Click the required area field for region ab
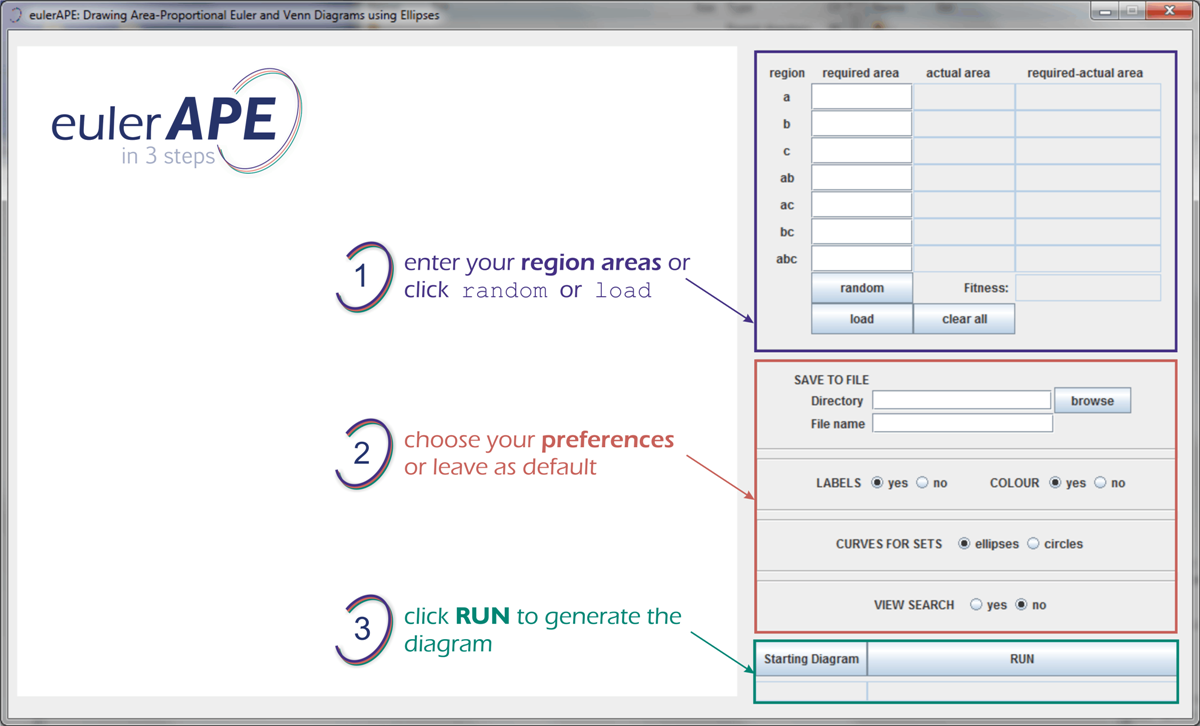 (862, 178)
